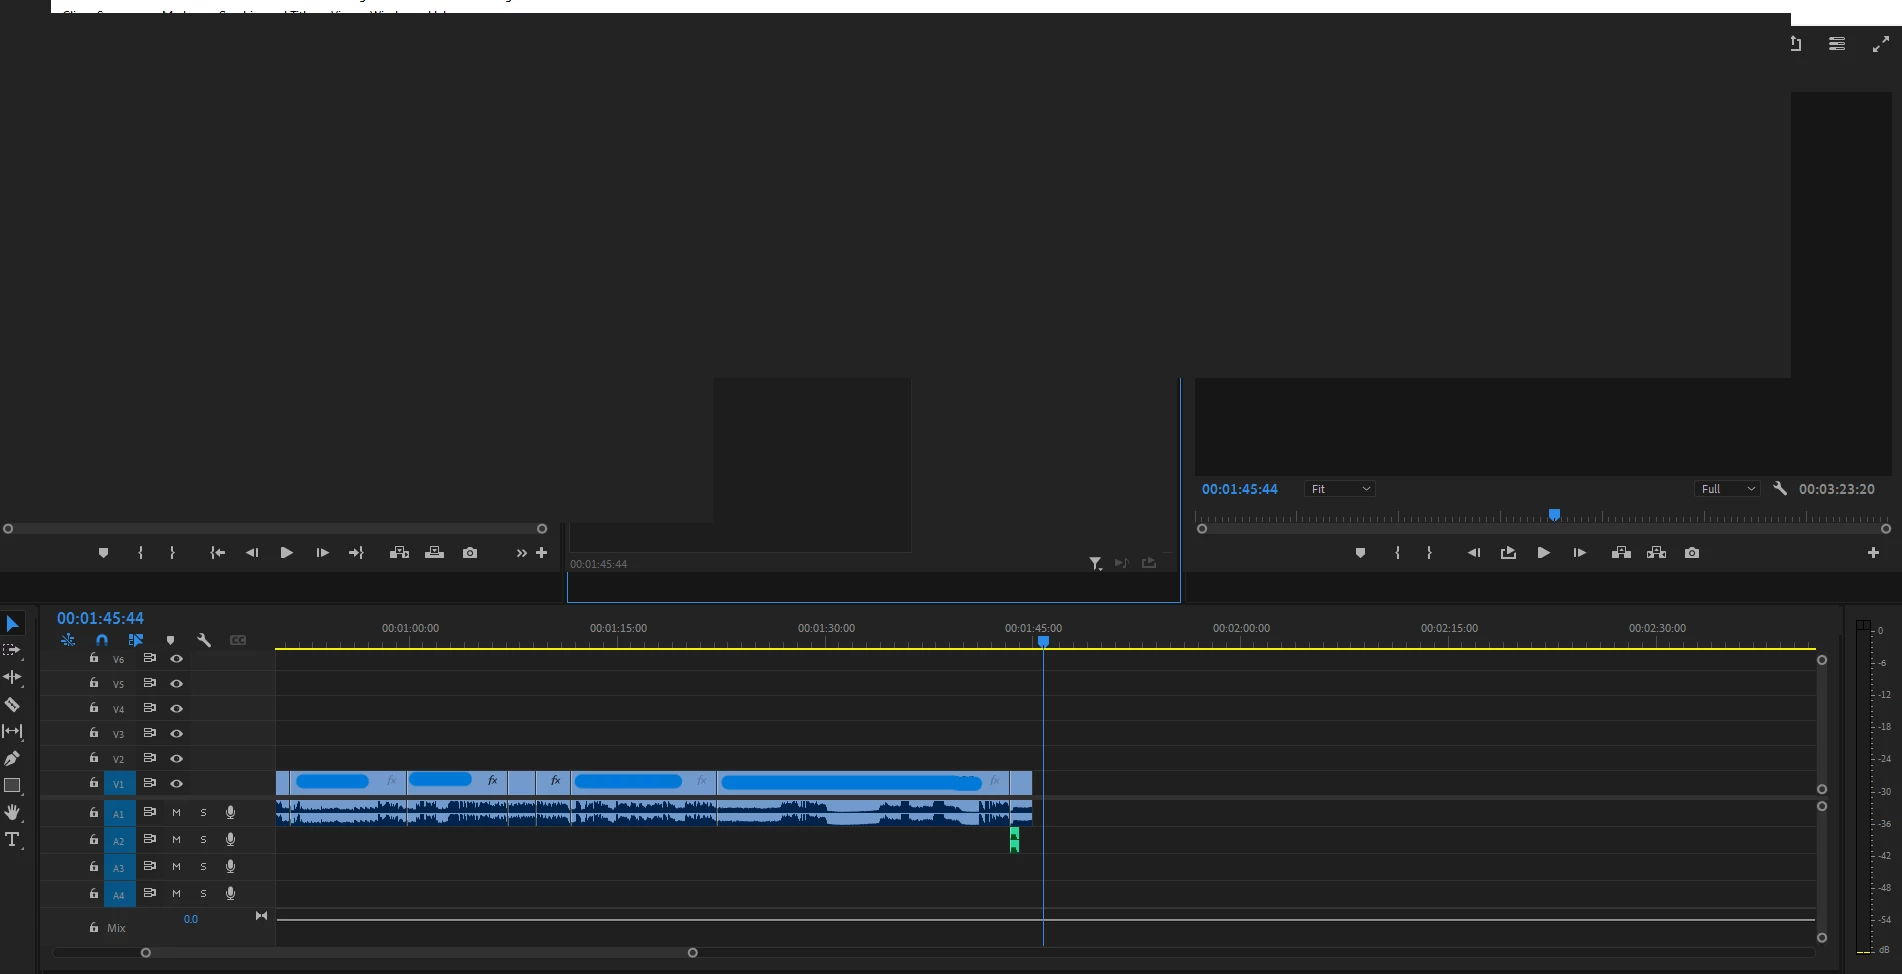Toggle sync lock on track V4

pos(149,708)
